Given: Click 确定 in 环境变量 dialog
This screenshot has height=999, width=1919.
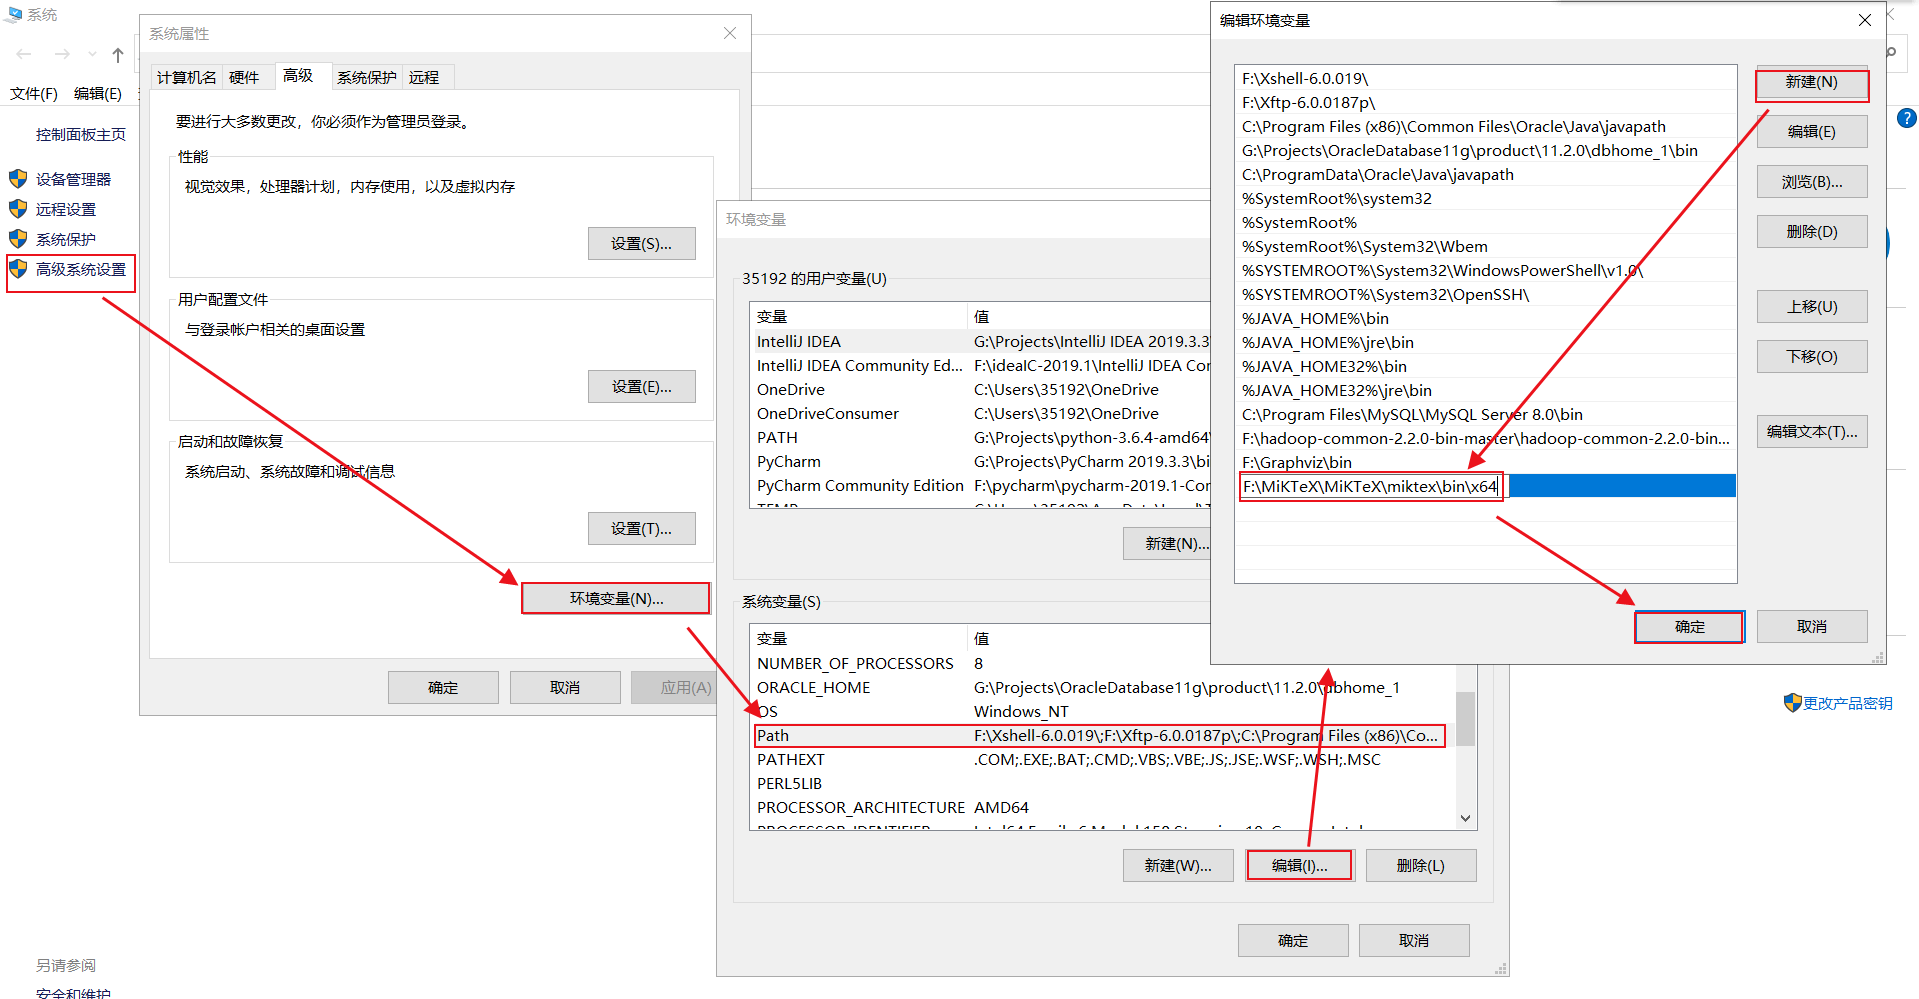Looking at the screenshot, I should tap(1293, 940).
